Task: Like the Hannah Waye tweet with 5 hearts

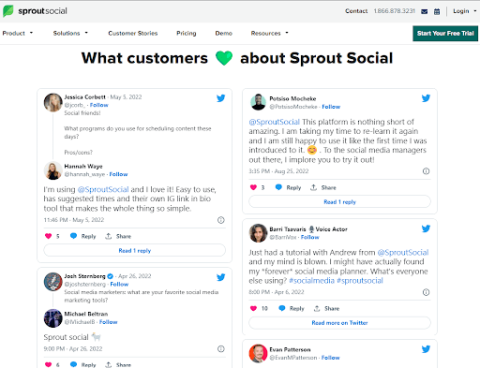Action: (48, 236)
